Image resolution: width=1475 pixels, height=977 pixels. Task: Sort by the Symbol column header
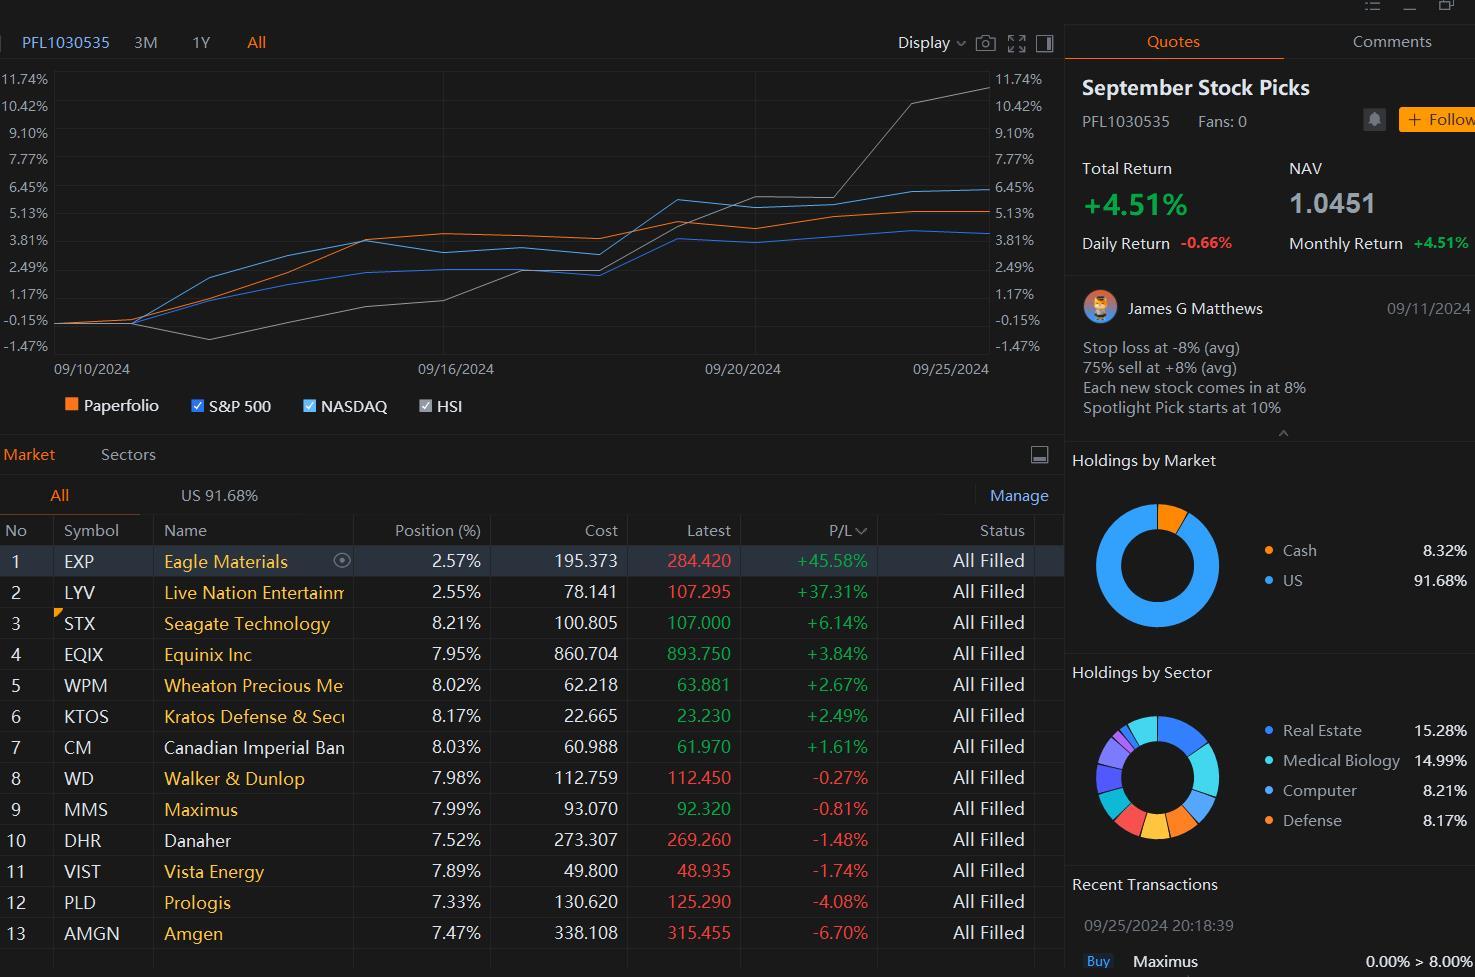coord(91,531)
